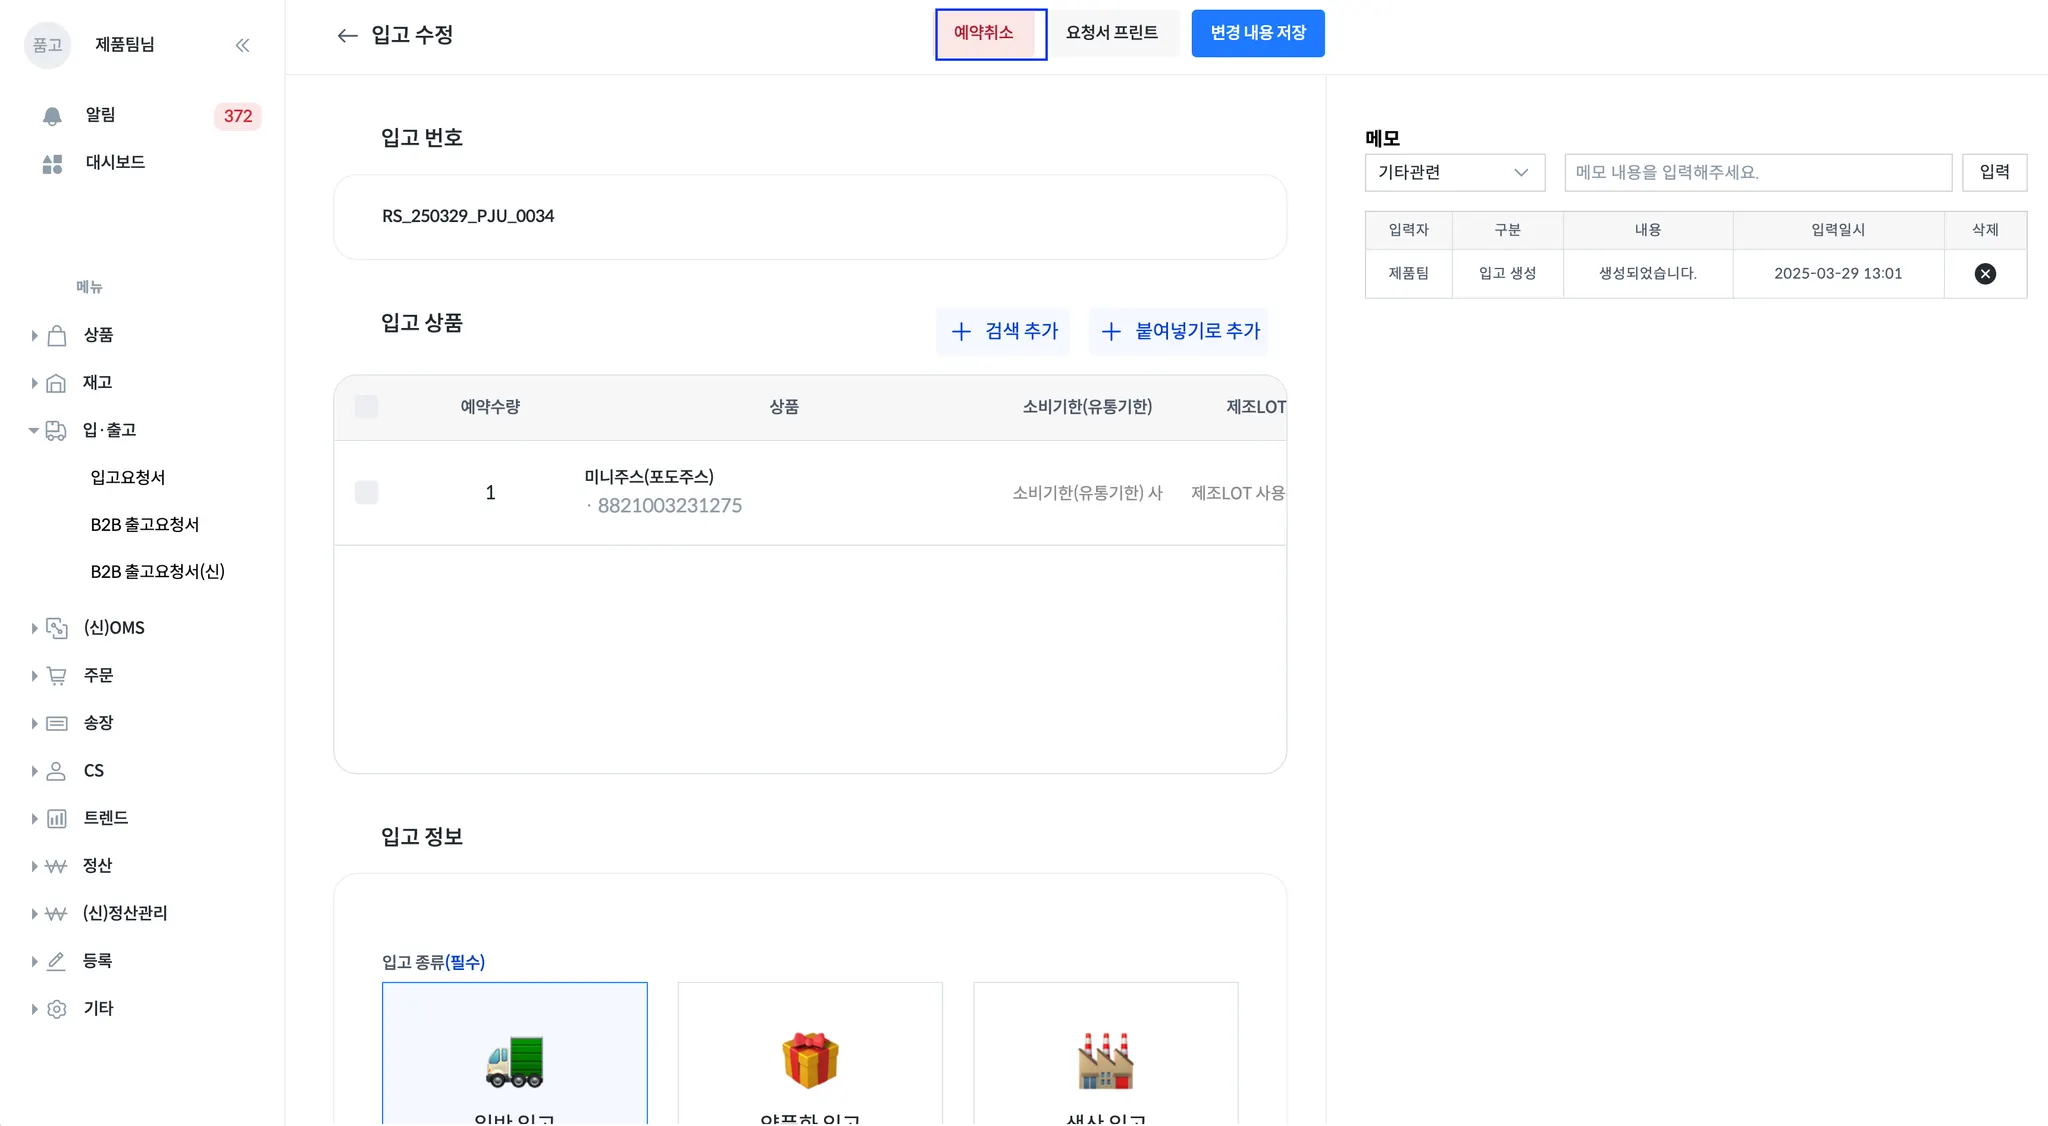Collapse the 입·출고 menu section
Image resolution: width=2048 pixels, height=1126 pixels.
pyautogui.click(x=34, y=431)
